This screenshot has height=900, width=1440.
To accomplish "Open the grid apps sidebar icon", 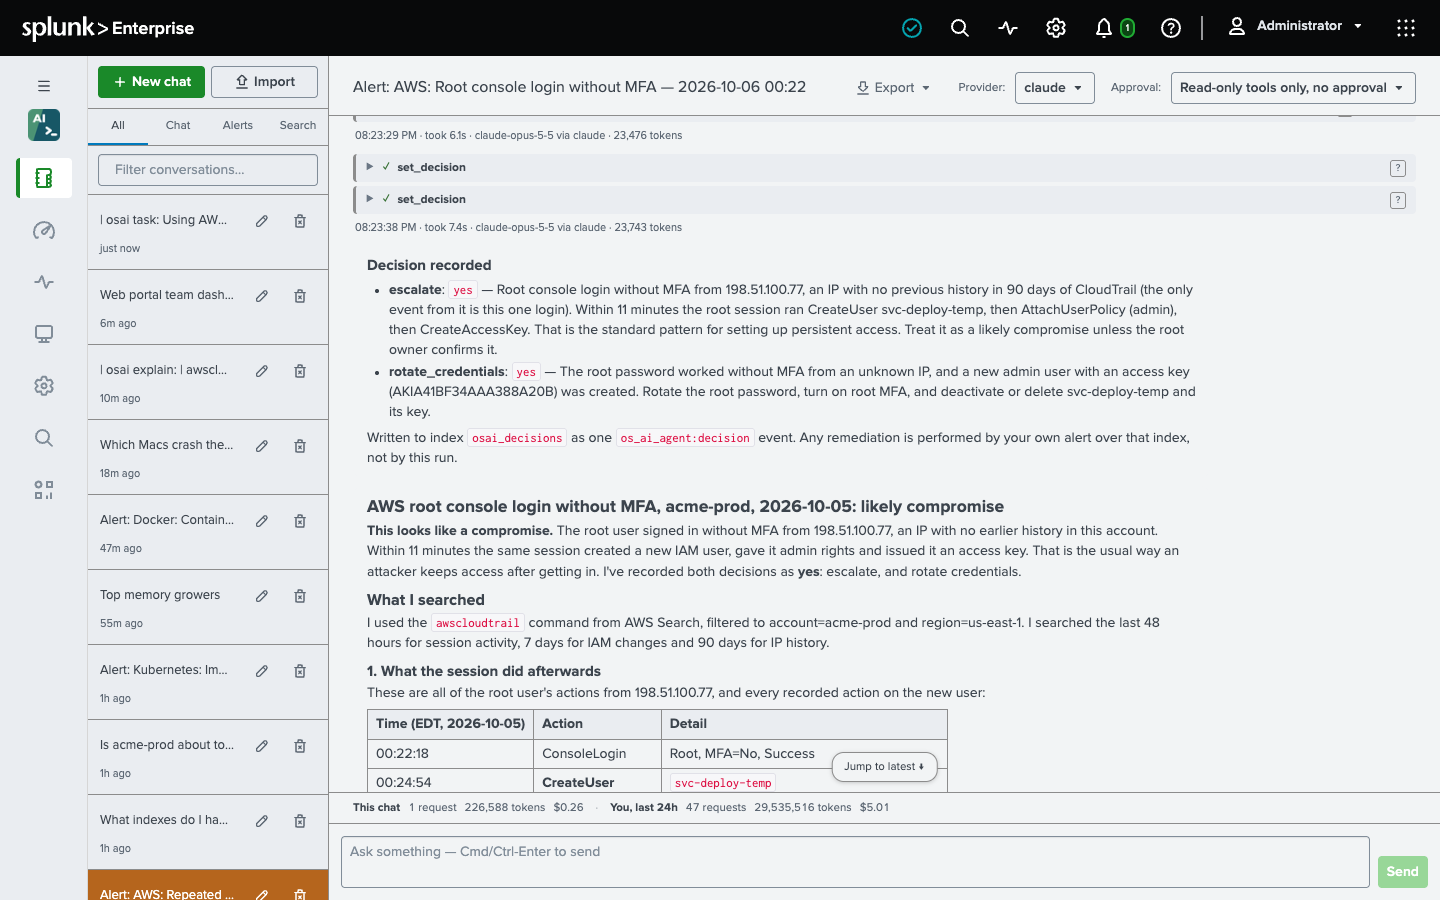I will tap(44, 490).
